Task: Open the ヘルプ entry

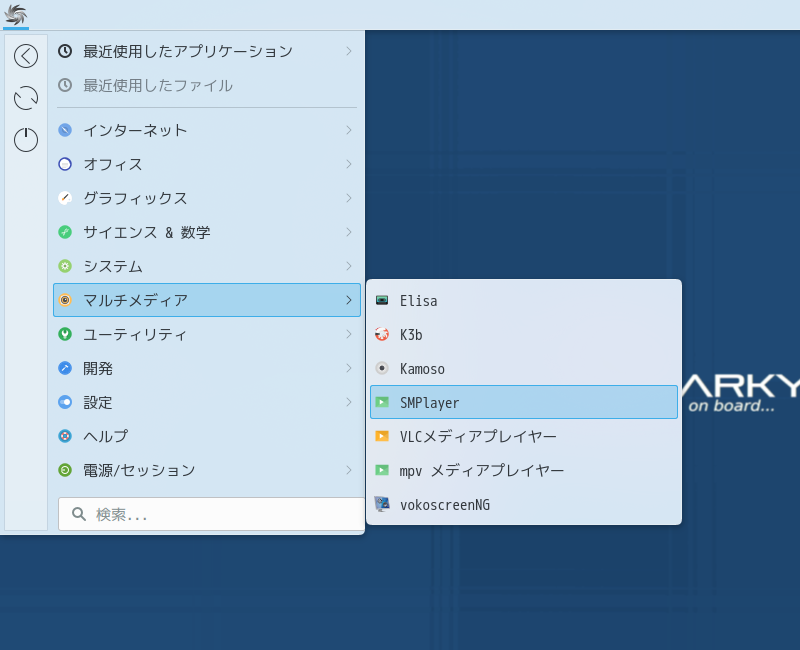Action: coord(207,436)
